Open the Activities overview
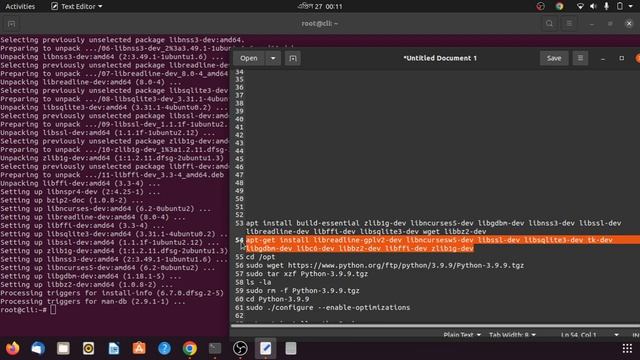The width and height of the screenshot is (640, 360). pos(20,6)
